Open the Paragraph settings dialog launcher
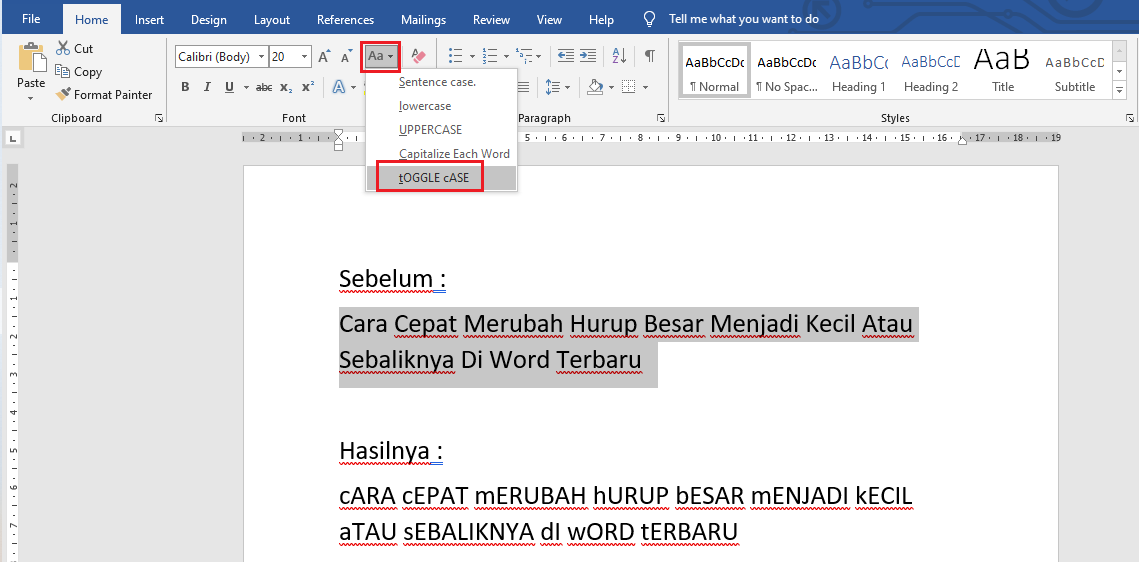This screenshot has height=562, width=1139. point(661,118)
